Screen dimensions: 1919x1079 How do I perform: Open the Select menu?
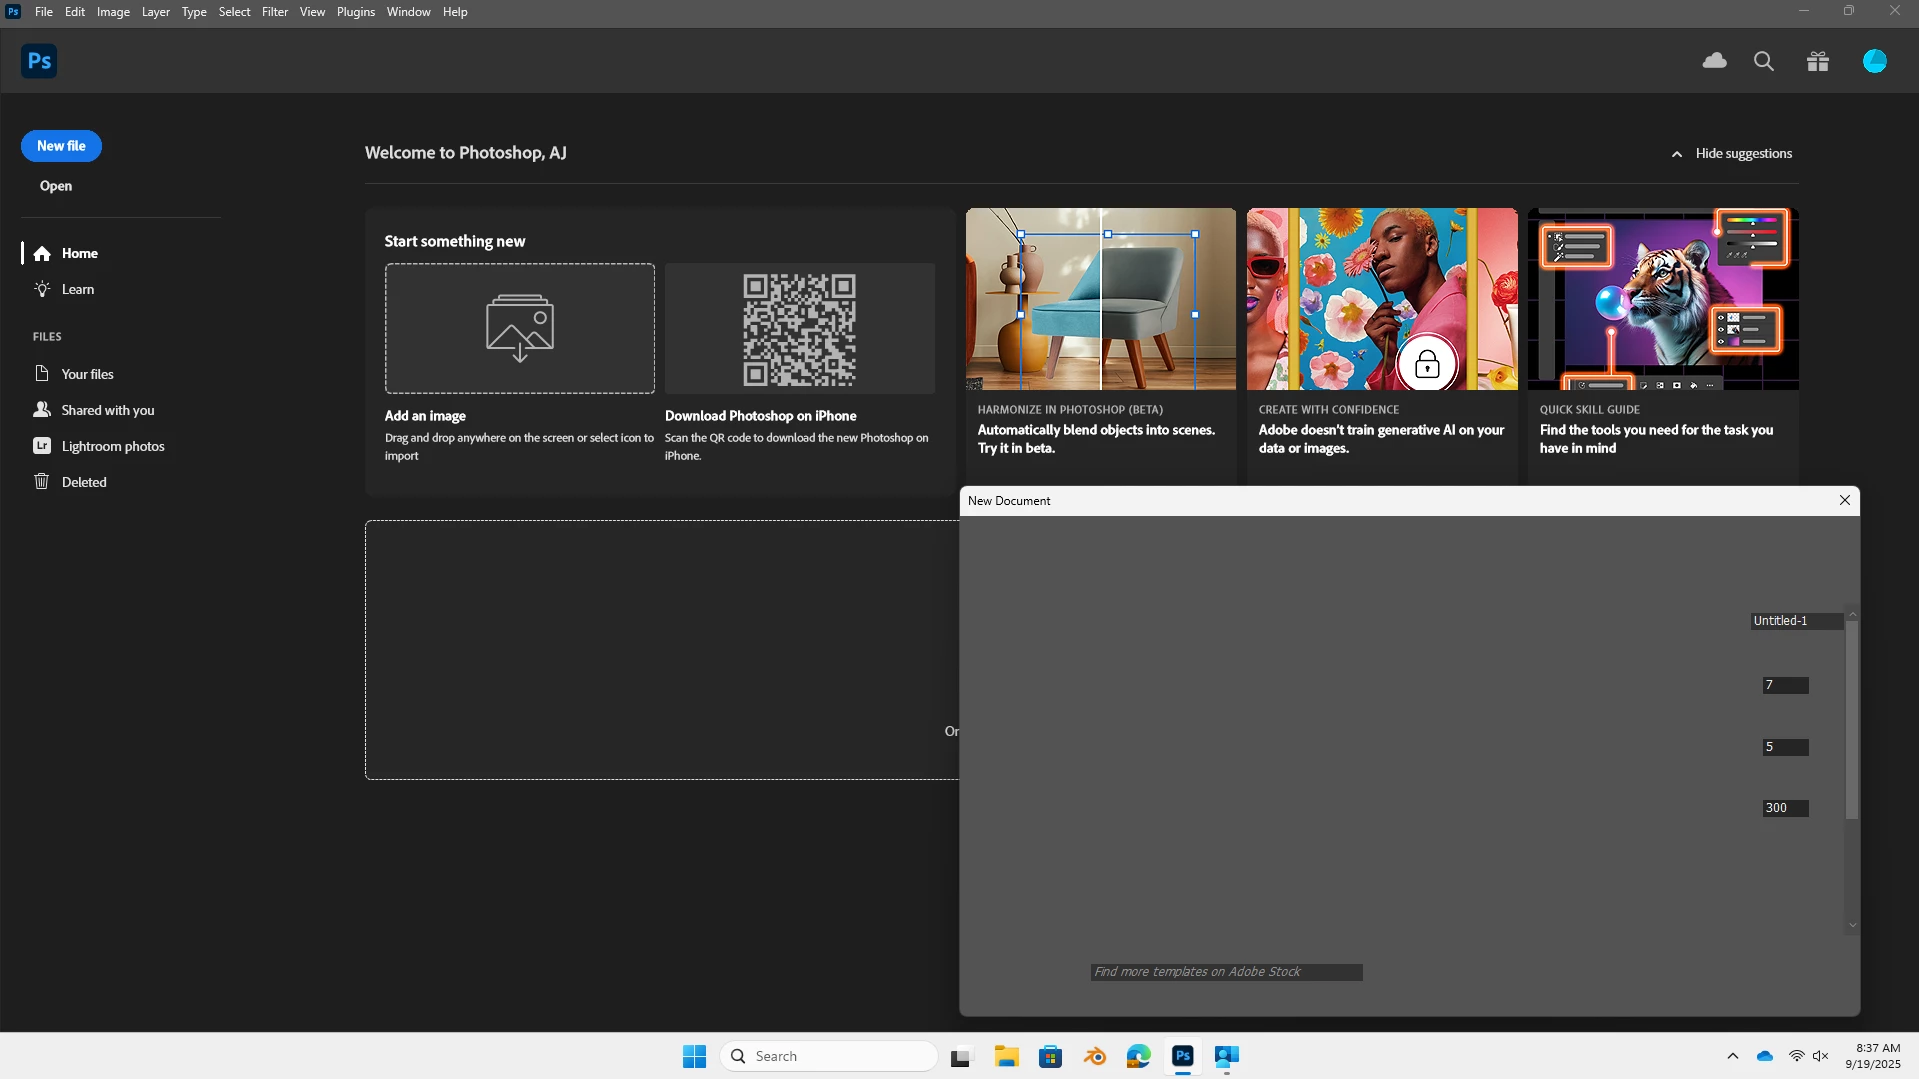(x=235, y=12)
